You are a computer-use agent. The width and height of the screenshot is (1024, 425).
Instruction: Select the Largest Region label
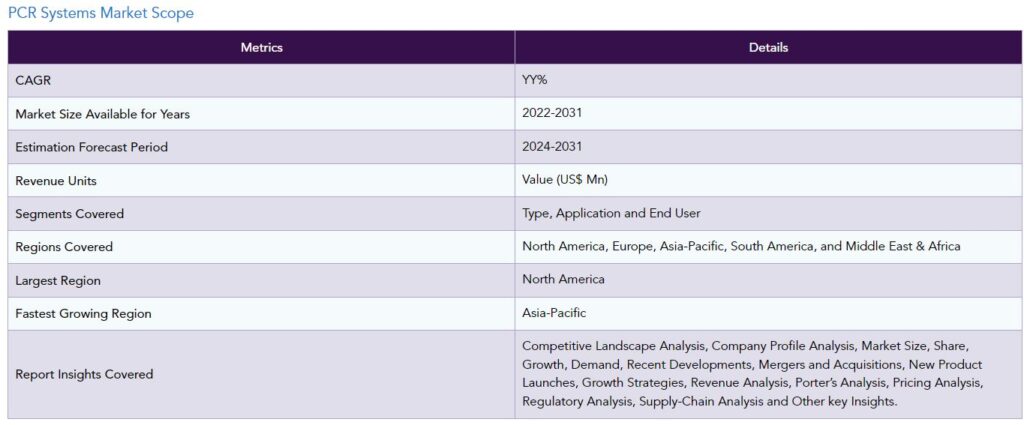[58, 281]
